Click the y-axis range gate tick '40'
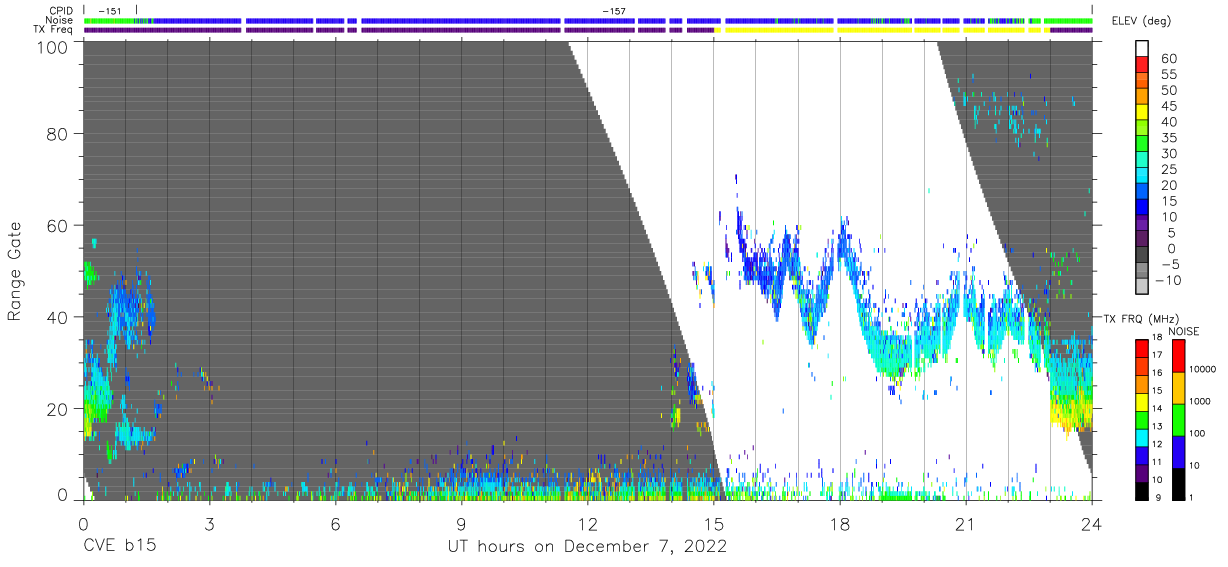The width and height of the screenshot is (1228, 567). pyautogui.click(x=59, y=317)
